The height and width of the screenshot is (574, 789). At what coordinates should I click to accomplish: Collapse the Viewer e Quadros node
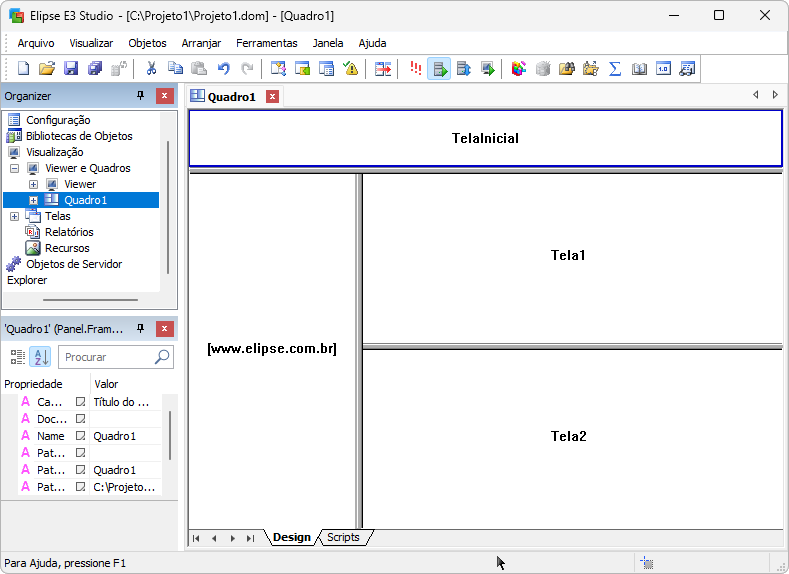point(15,168)
